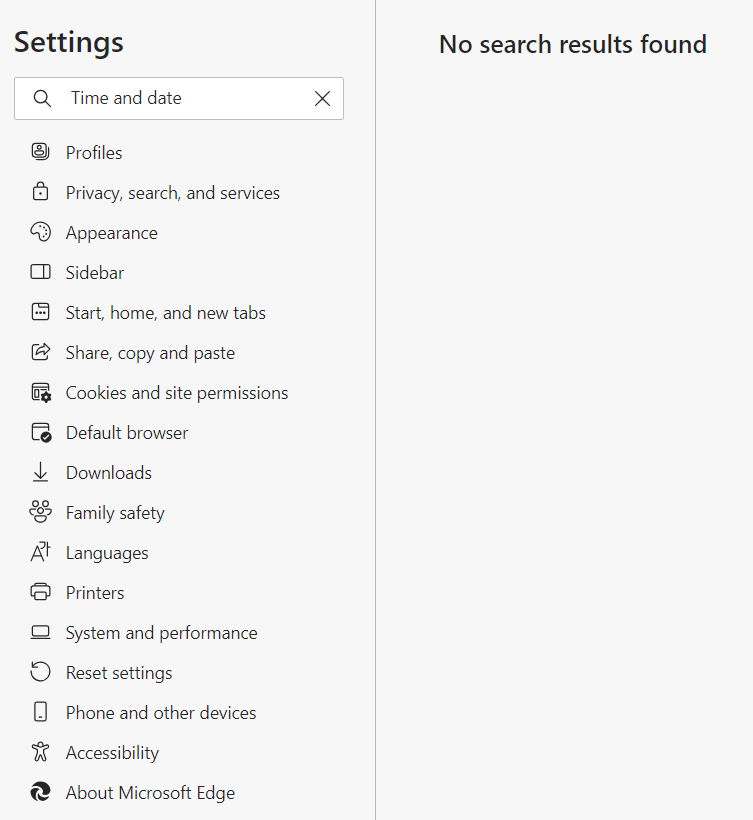Click the Microsoft Edge logo icon

(40, 792)
